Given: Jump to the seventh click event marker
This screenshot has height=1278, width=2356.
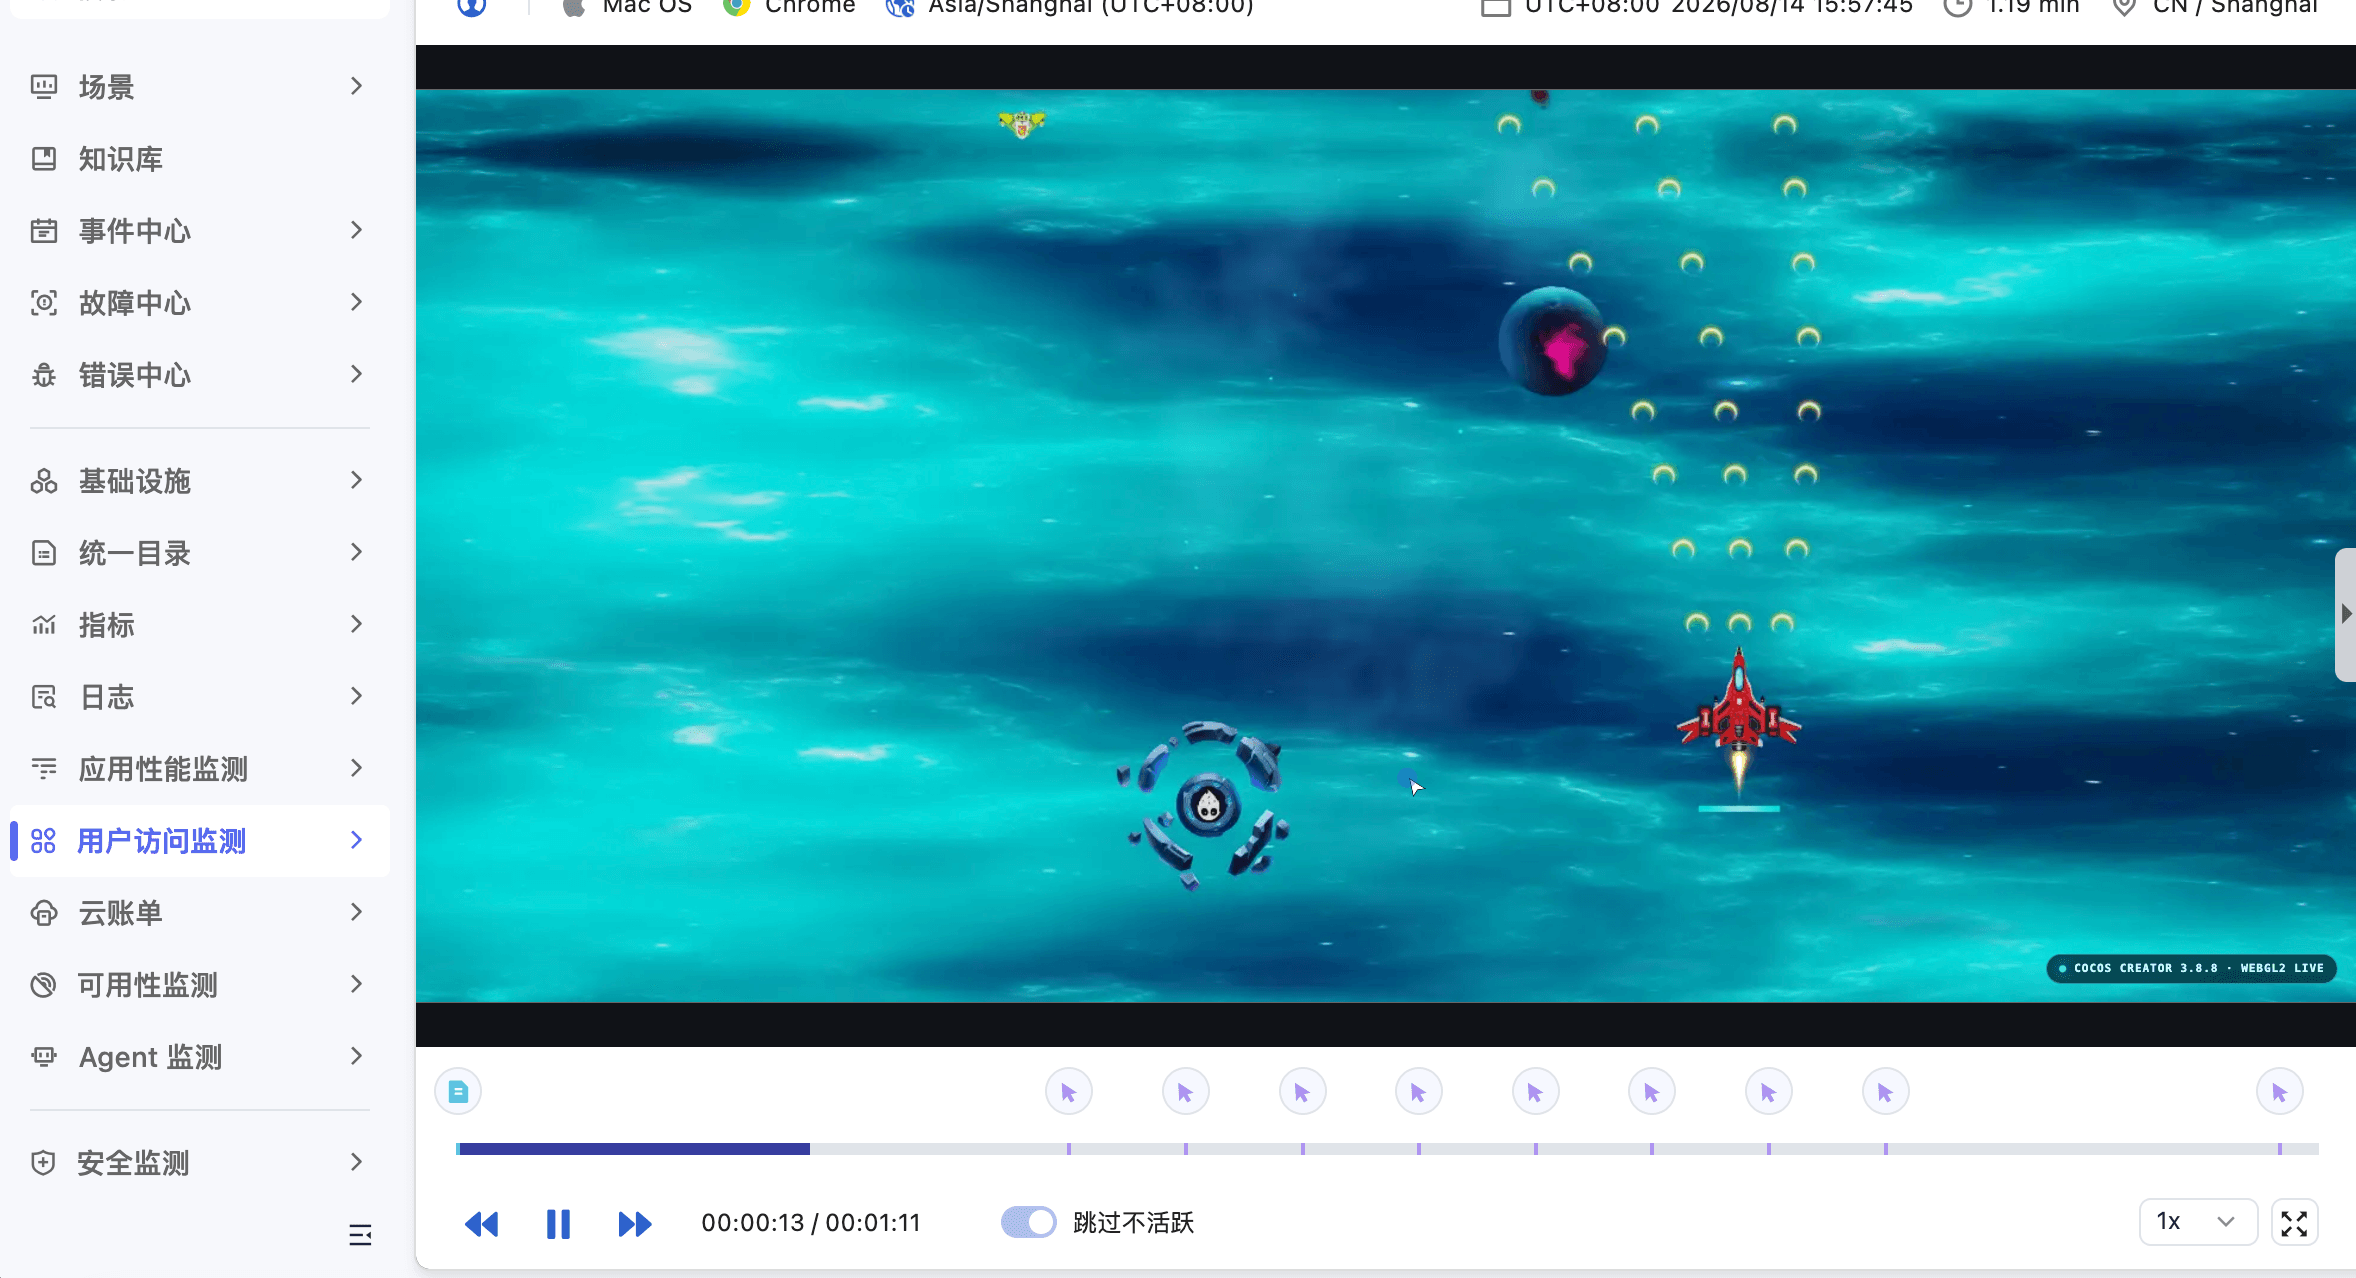Looking at the screenshot, I should (x=1768, y=1092).
